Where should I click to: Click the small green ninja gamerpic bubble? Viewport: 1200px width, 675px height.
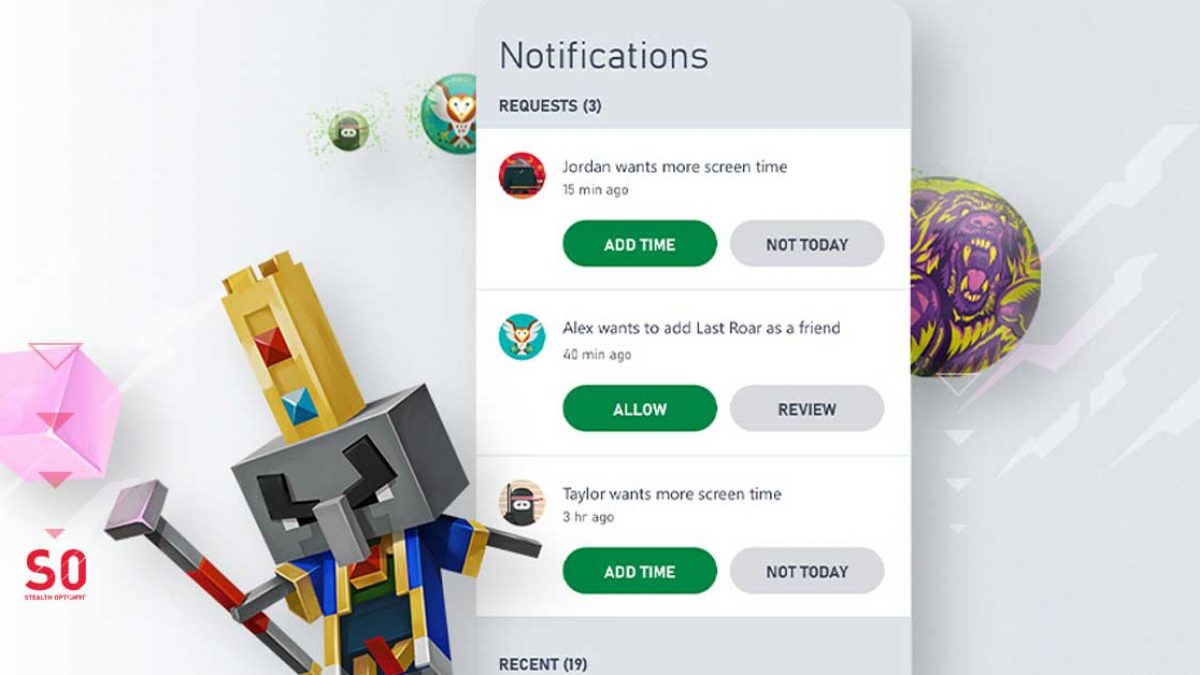[348, 132]
